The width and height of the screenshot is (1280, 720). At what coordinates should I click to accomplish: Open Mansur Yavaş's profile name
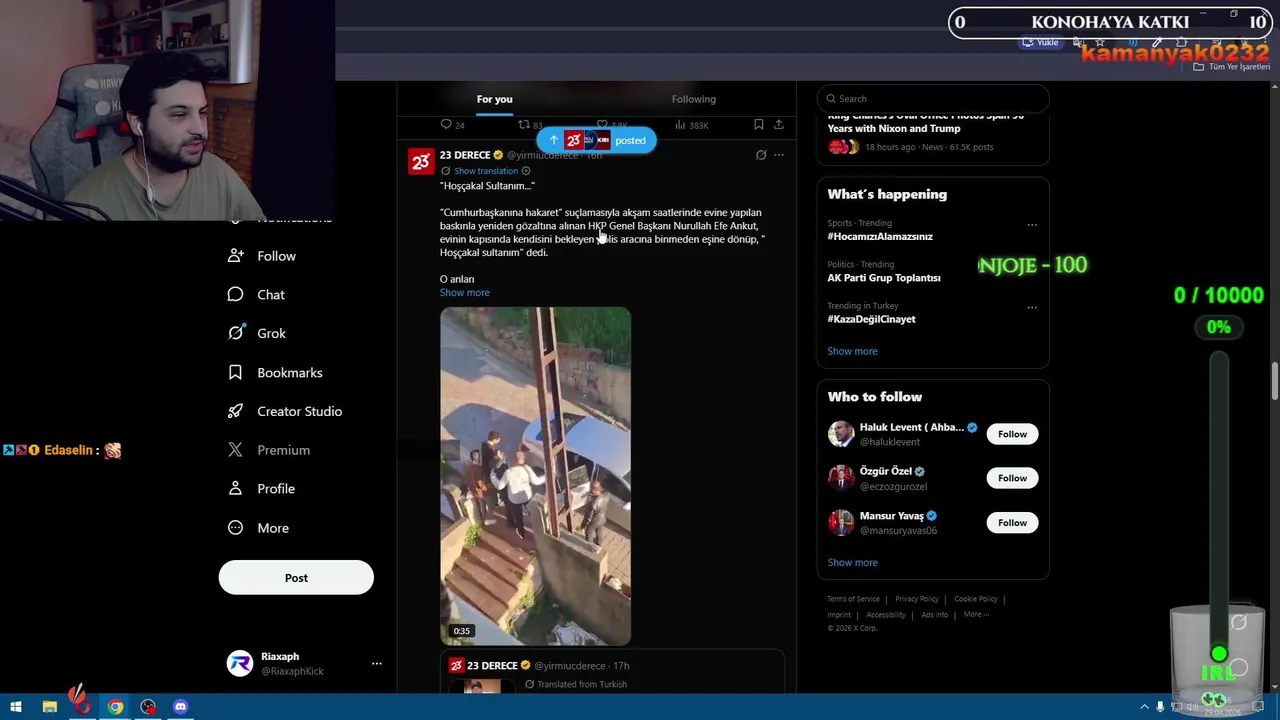pyautogui.click(x=891, y=516)
